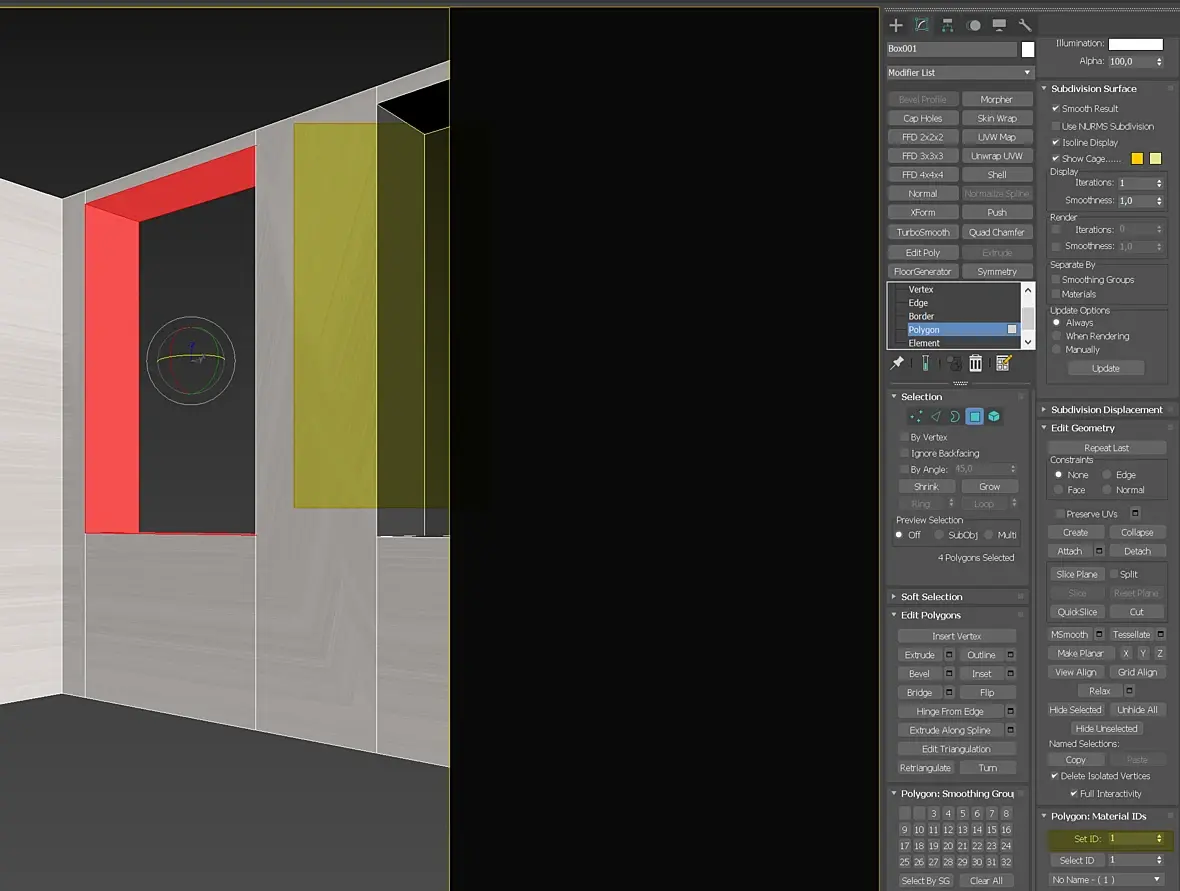
Task: Open the Utilities wrench panel icon
Action: coord(1024,26)
